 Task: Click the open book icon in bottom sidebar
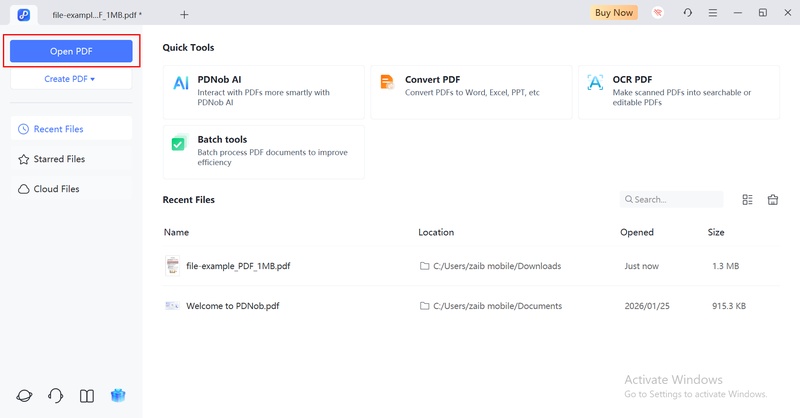(87, 396)
